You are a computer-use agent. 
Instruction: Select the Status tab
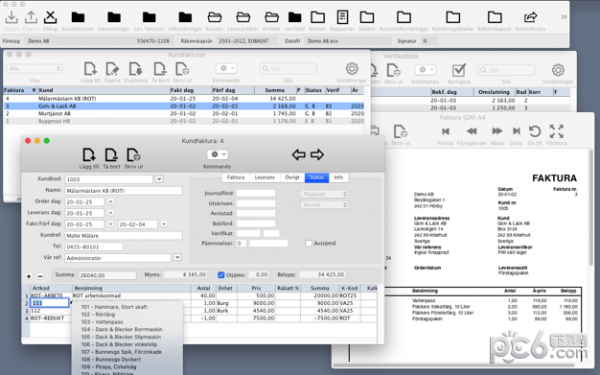317,178
